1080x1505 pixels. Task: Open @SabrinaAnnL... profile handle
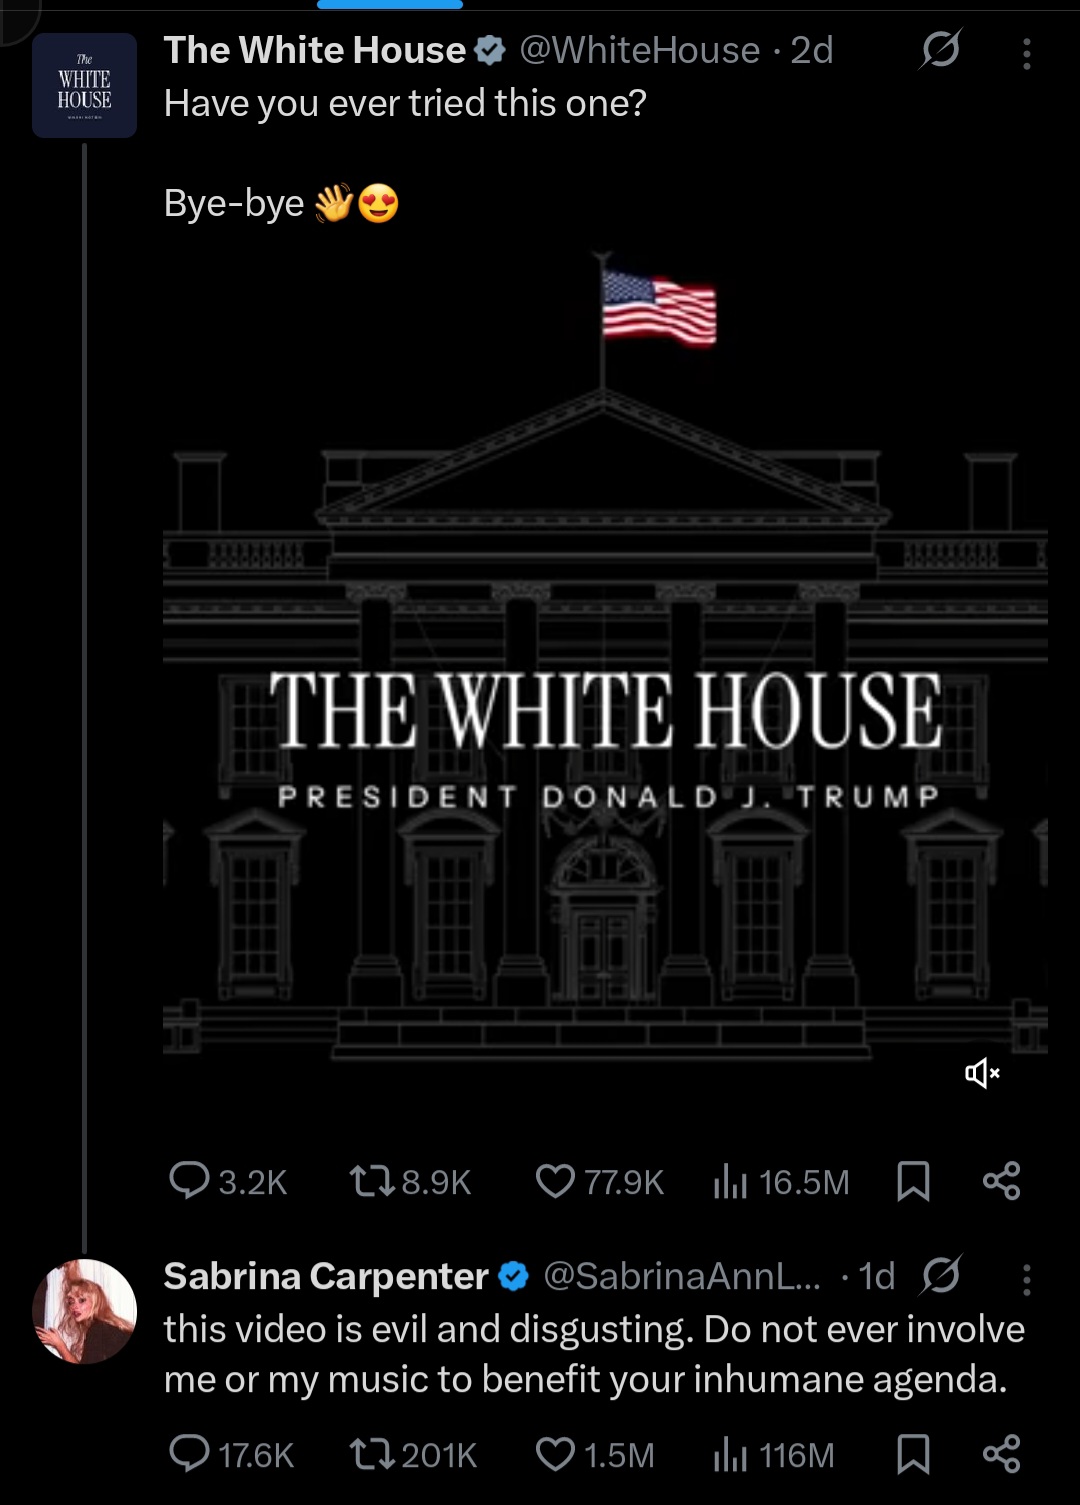(x=682, y=1276)
